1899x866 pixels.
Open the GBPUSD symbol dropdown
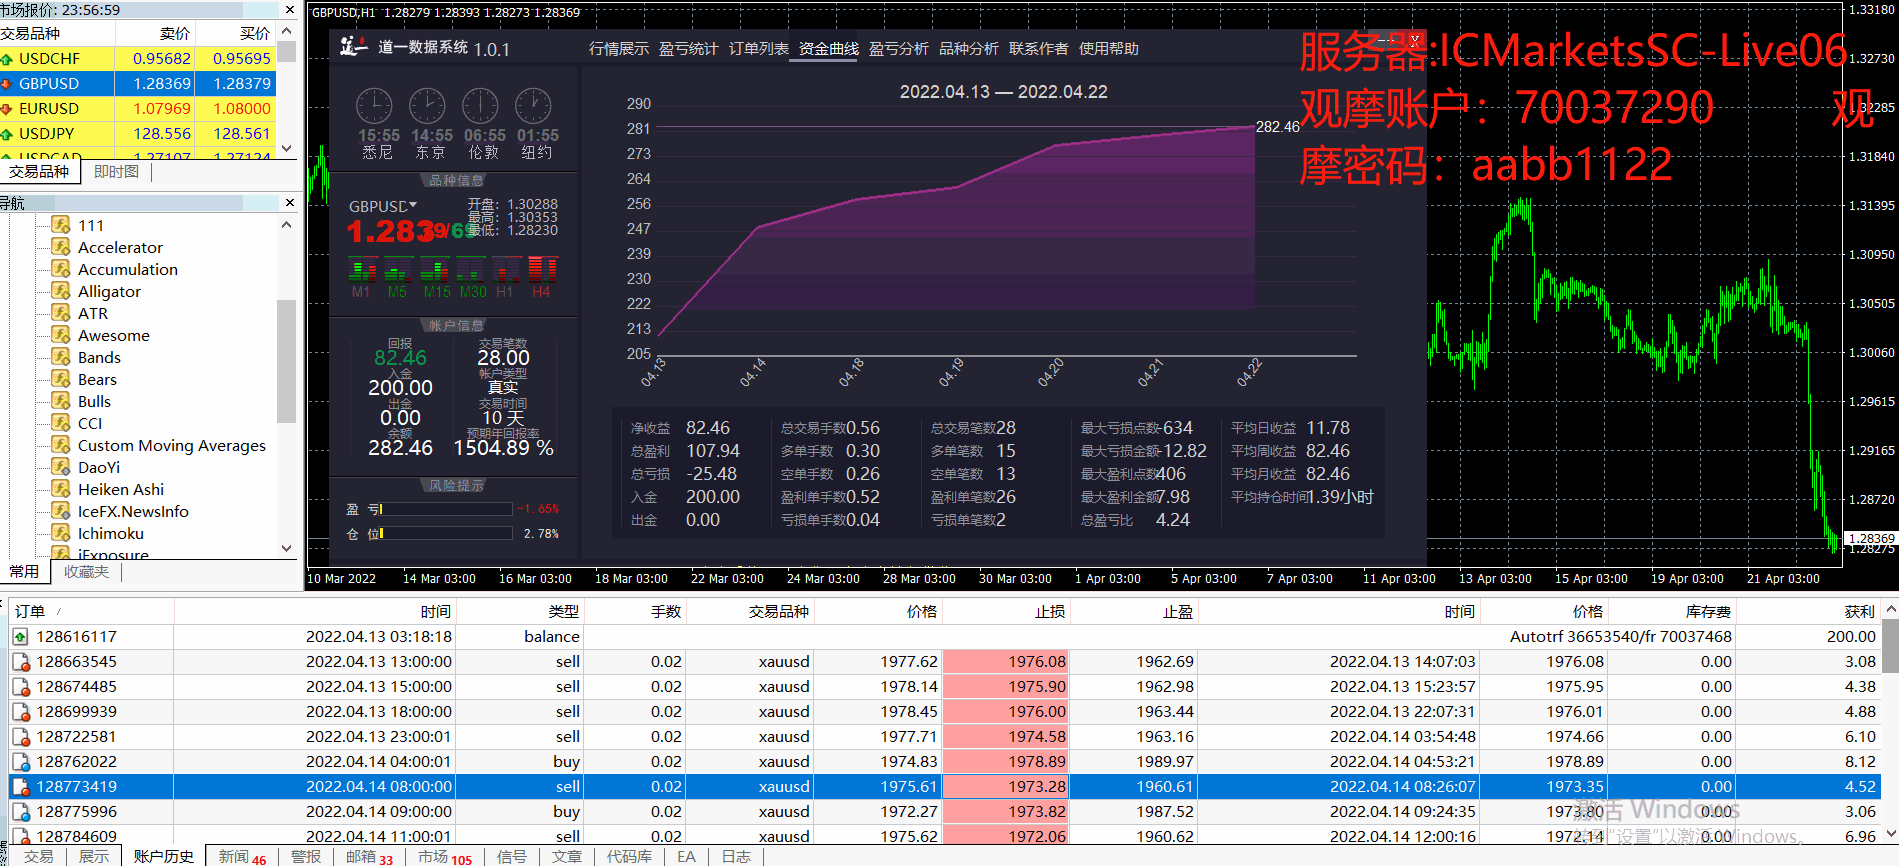coord(413,205)
